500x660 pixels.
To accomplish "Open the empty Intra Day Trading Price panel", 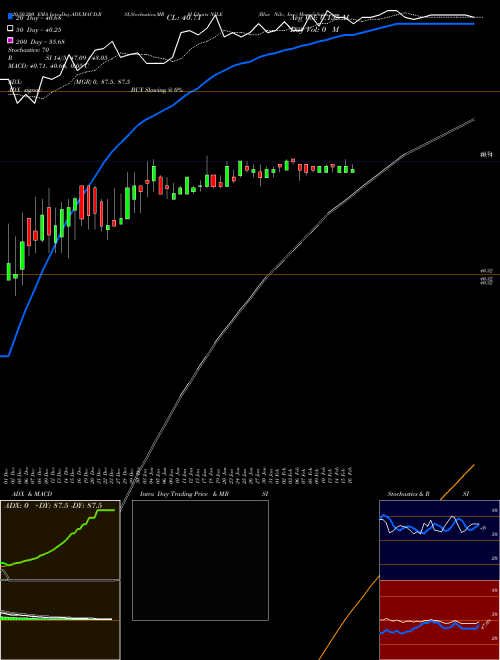I will click(200, 560).
